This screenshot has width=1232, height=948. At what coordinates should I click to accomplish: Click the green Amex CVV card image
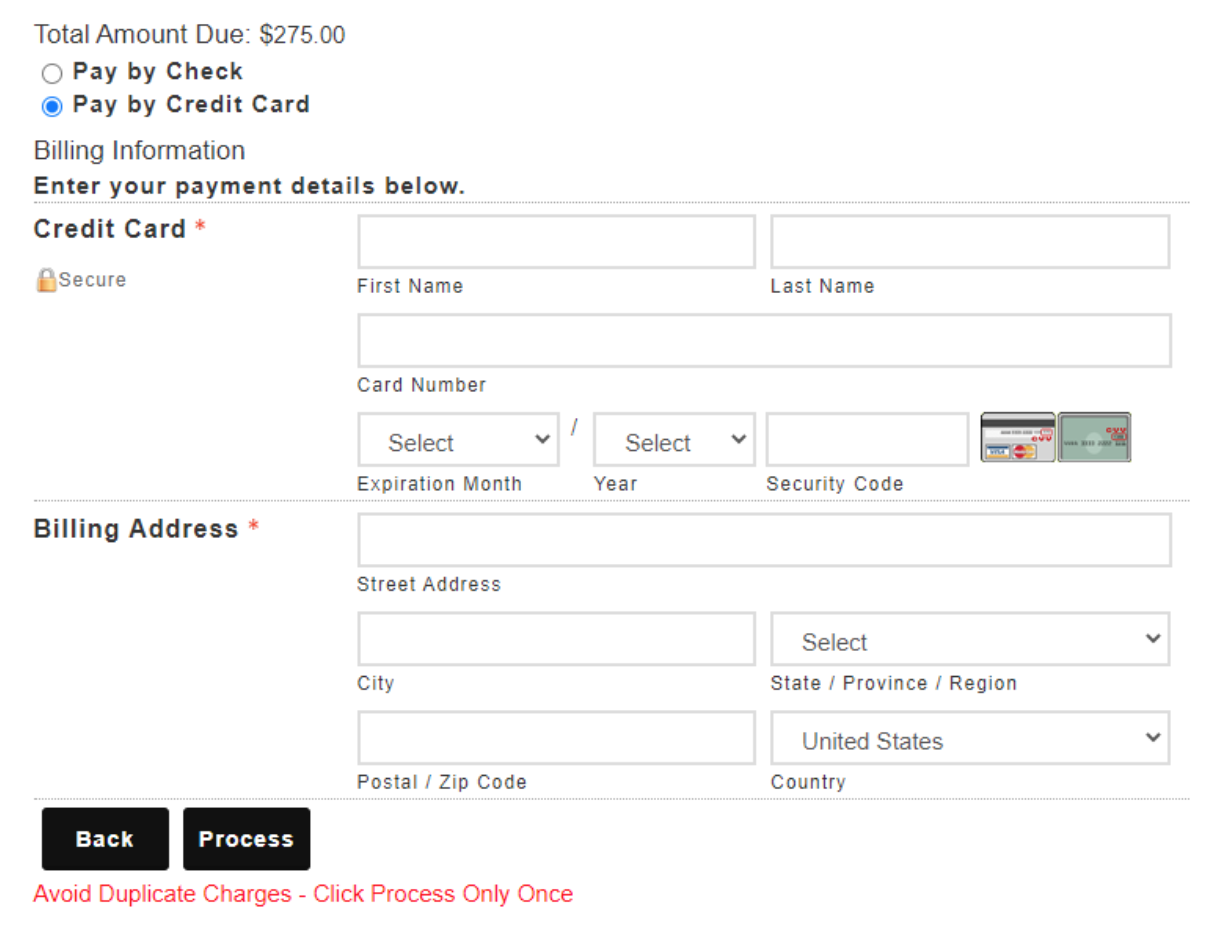(1094, 438)
